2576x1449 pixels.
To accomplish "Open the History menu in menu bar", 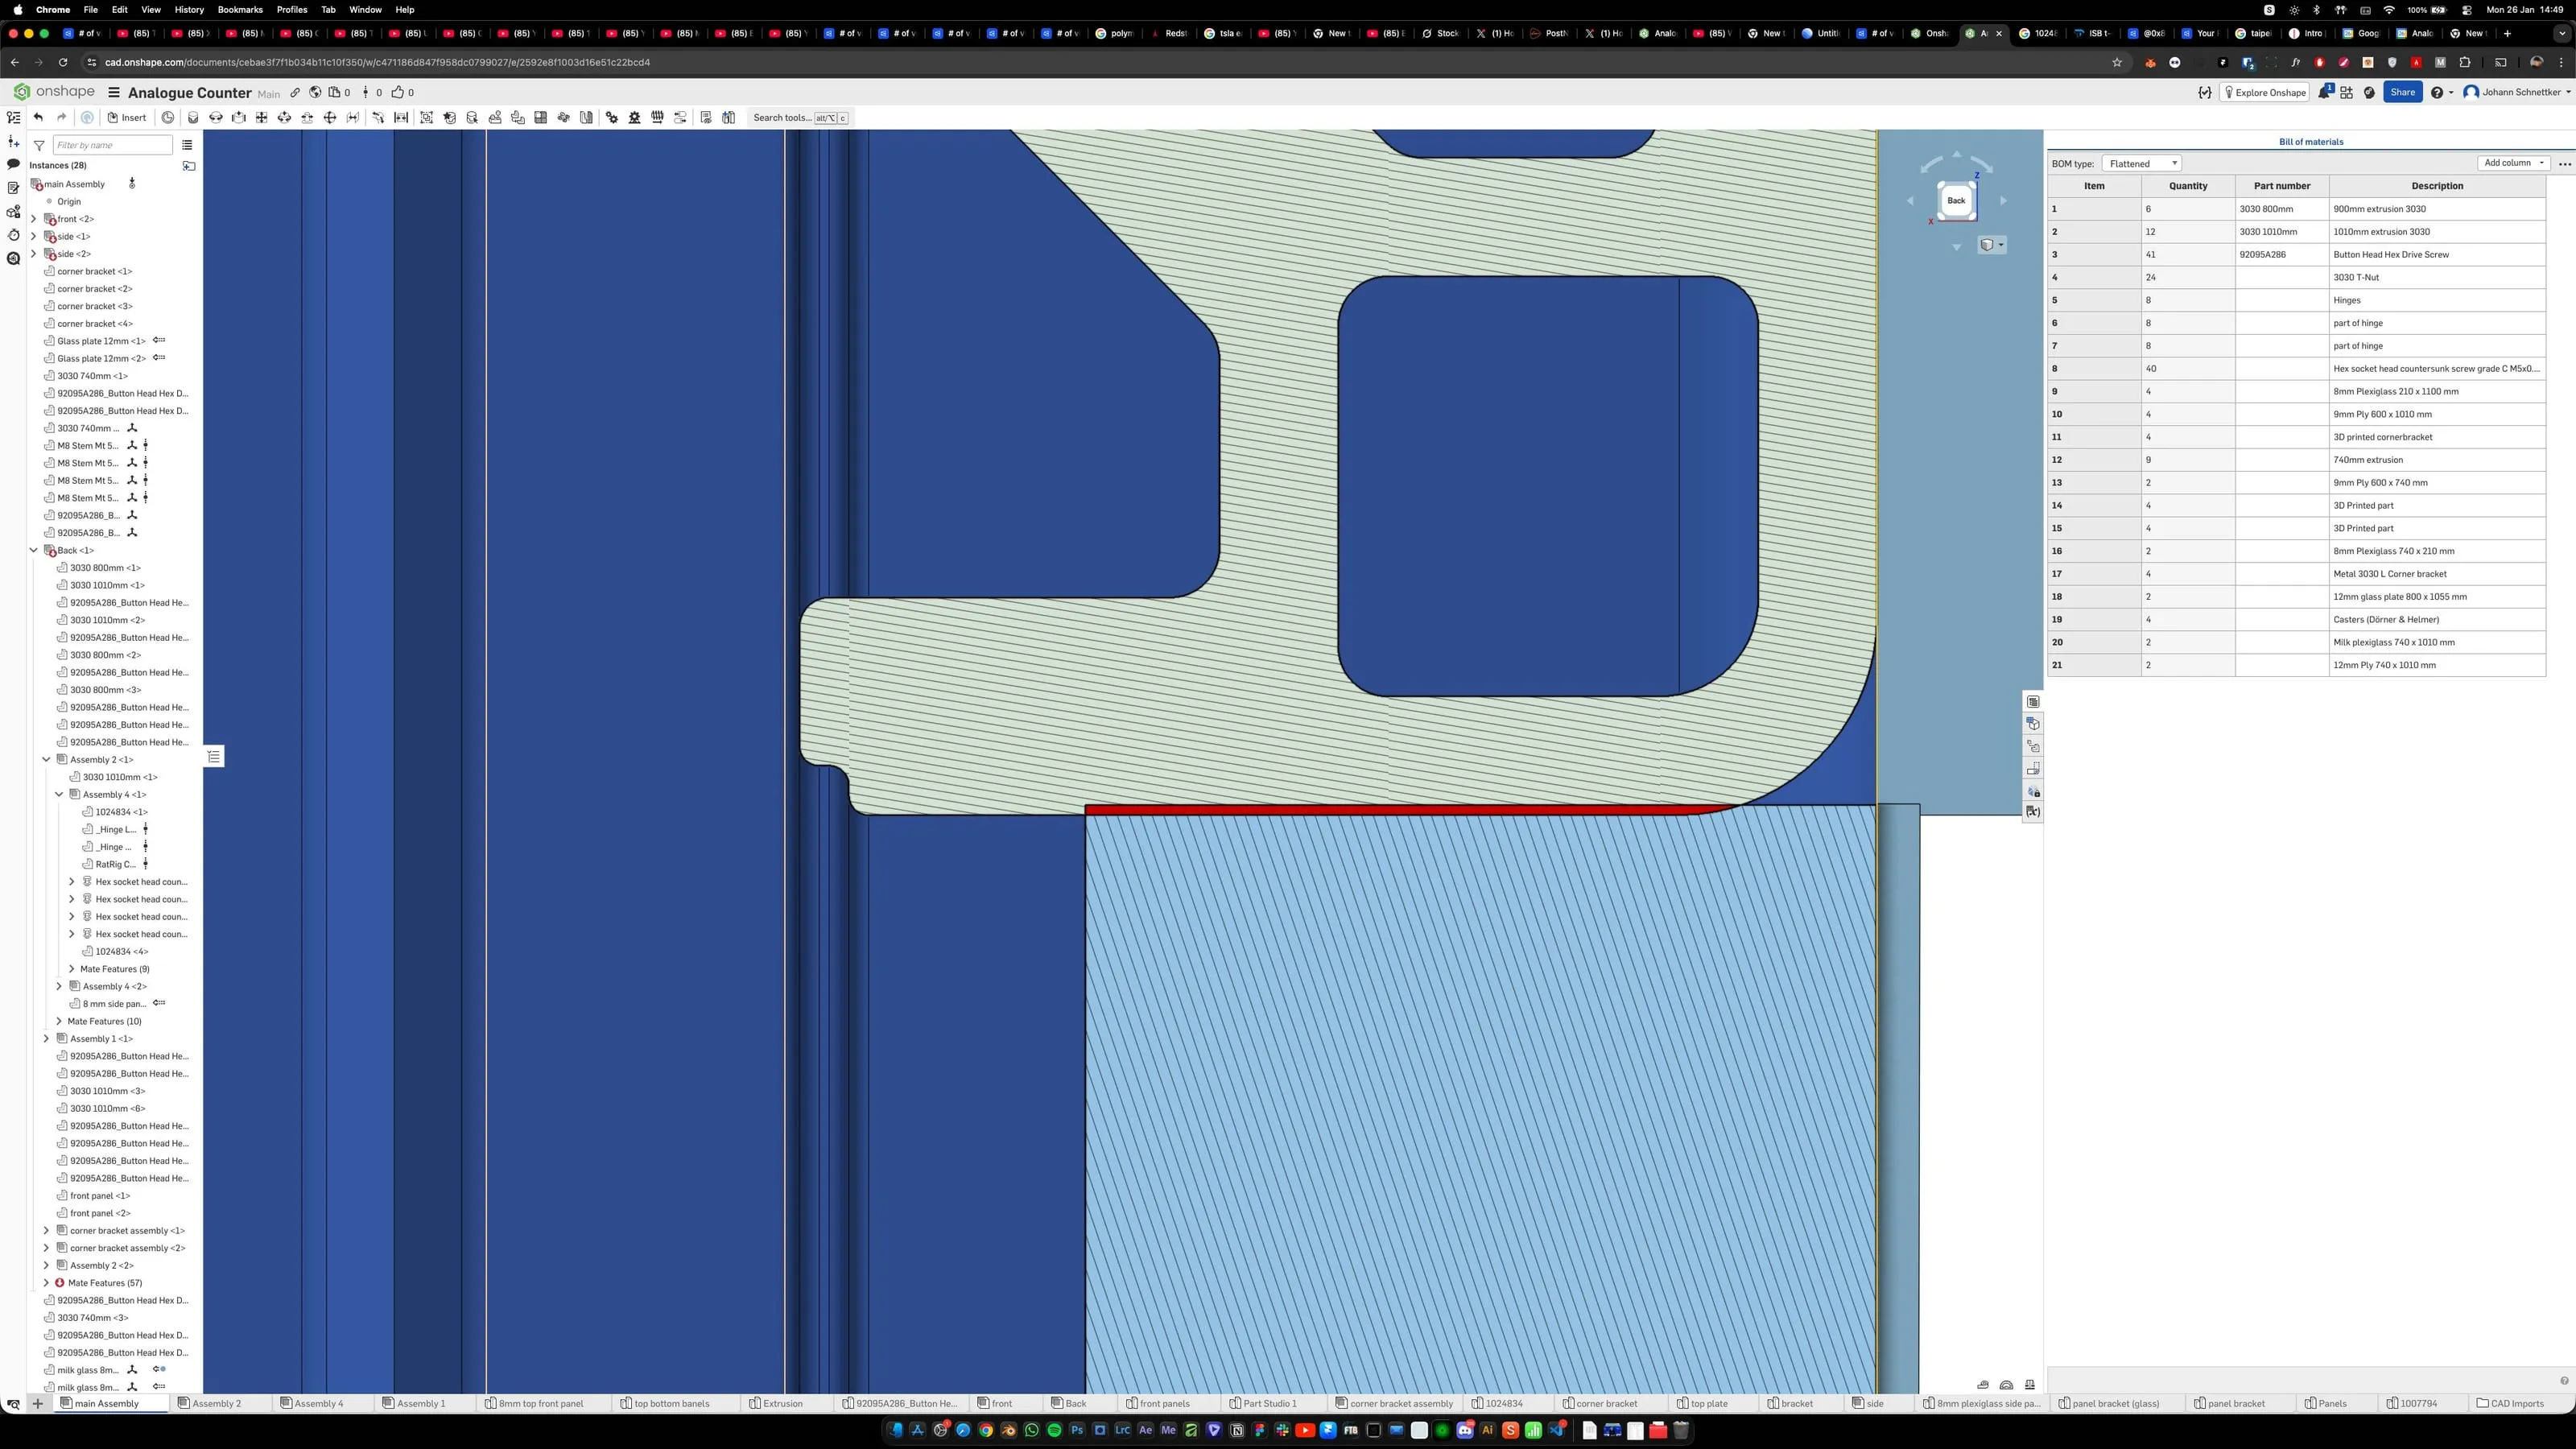I will [x=189, y=9].
